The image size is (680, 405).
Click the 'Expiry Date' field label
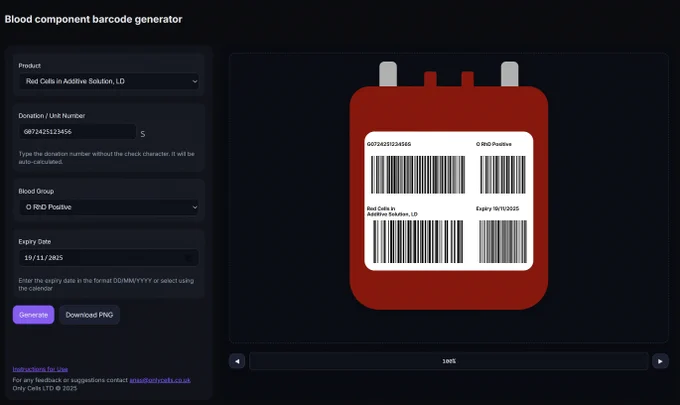point(35,242)
